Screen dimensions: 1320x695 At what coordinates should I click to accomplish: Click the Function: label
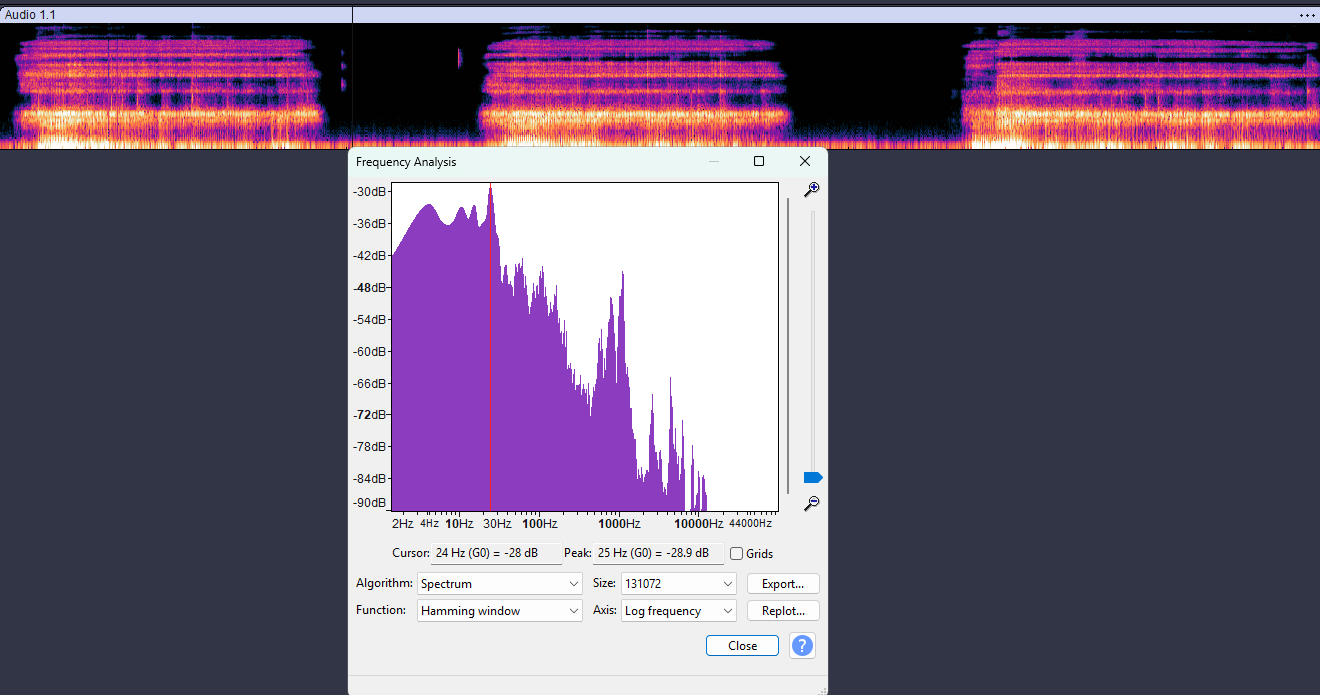(381, 610)
